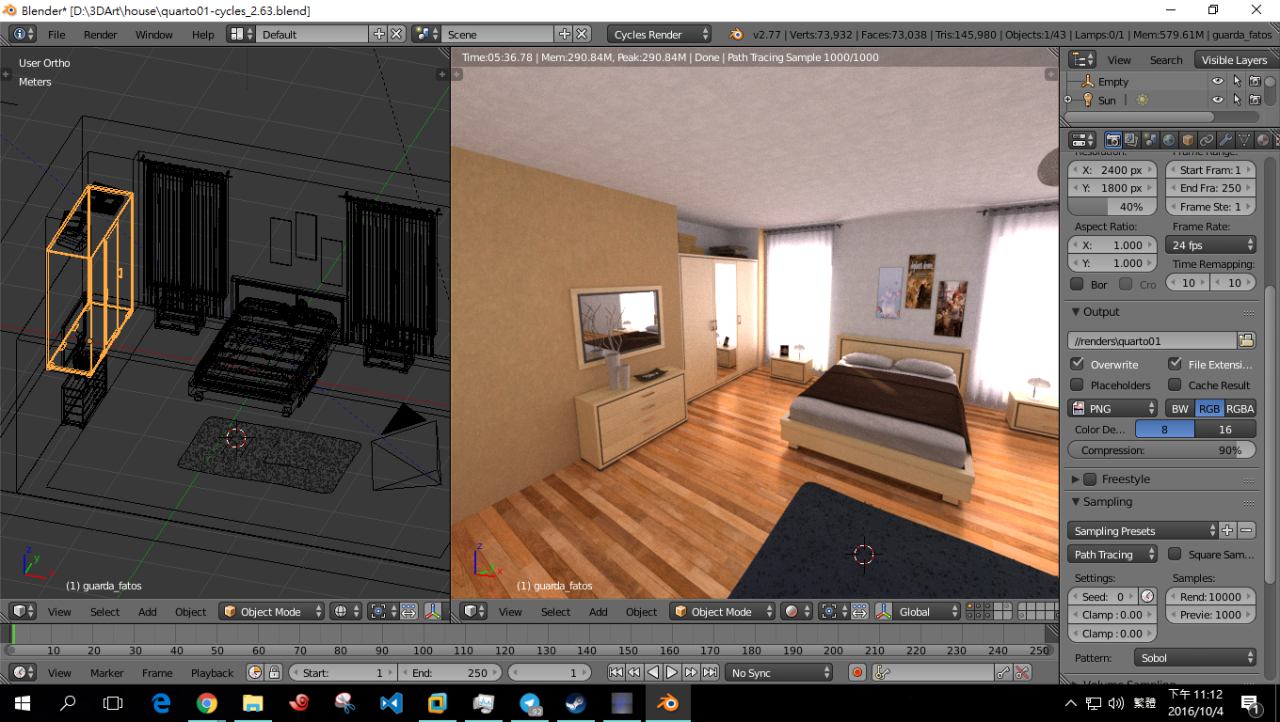
Task: Set color depth to 16
Action: [1225, 429]
